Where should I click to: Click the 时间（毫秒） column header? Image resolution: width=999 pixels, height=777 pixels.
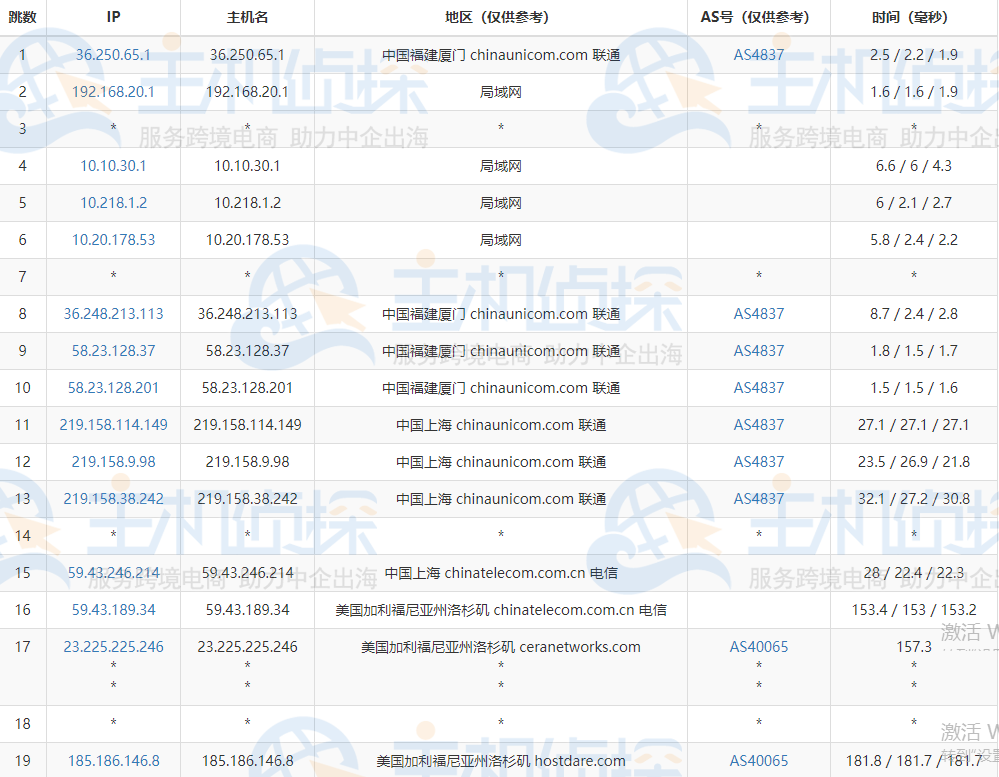[911, 16]
